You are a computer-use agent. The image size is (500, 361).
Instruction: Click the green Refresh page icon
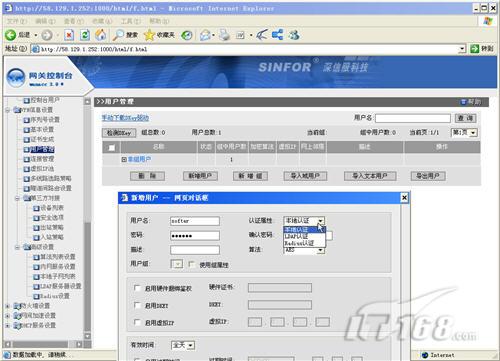pos(85,35)
